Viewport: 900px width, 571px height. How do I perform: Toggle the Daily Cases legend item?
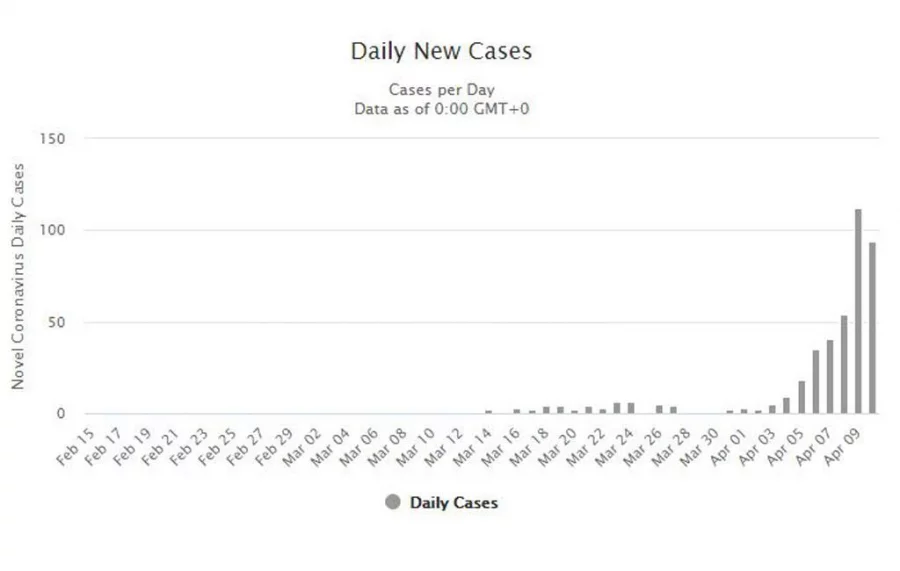point(441,503)
